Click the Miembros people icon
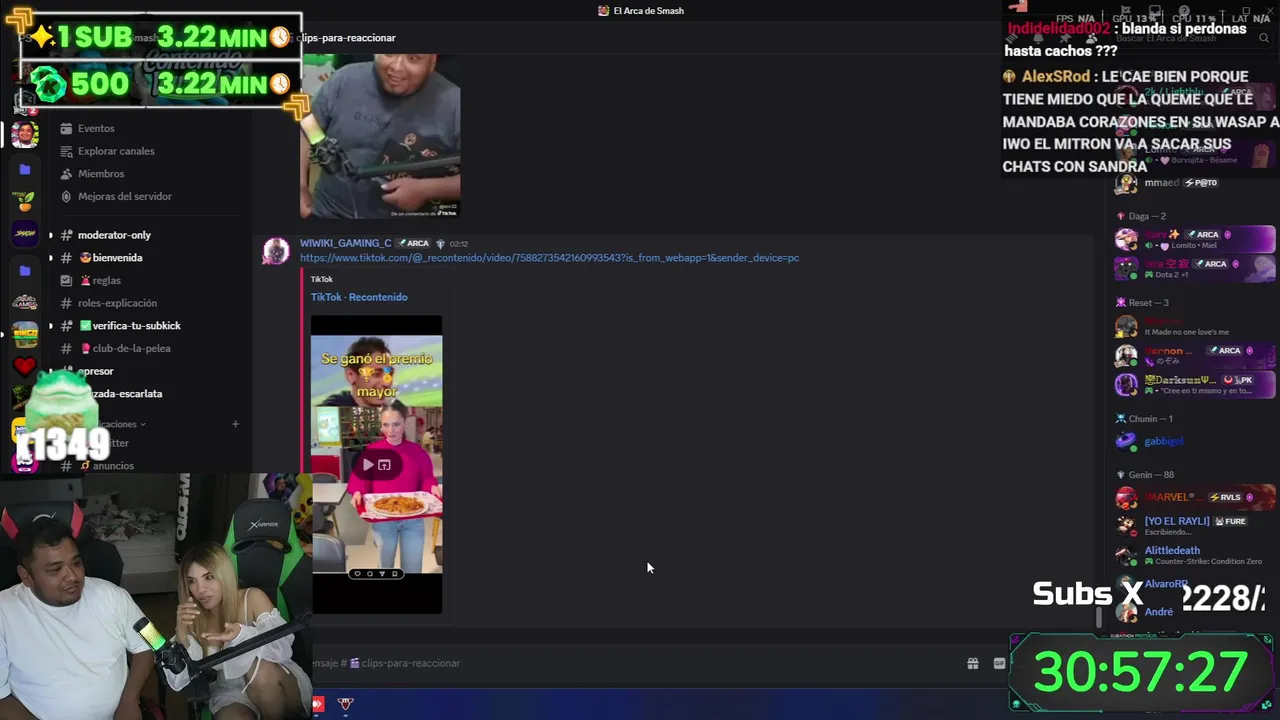This screenshot has height=720, width=1280. click(66, 174)
